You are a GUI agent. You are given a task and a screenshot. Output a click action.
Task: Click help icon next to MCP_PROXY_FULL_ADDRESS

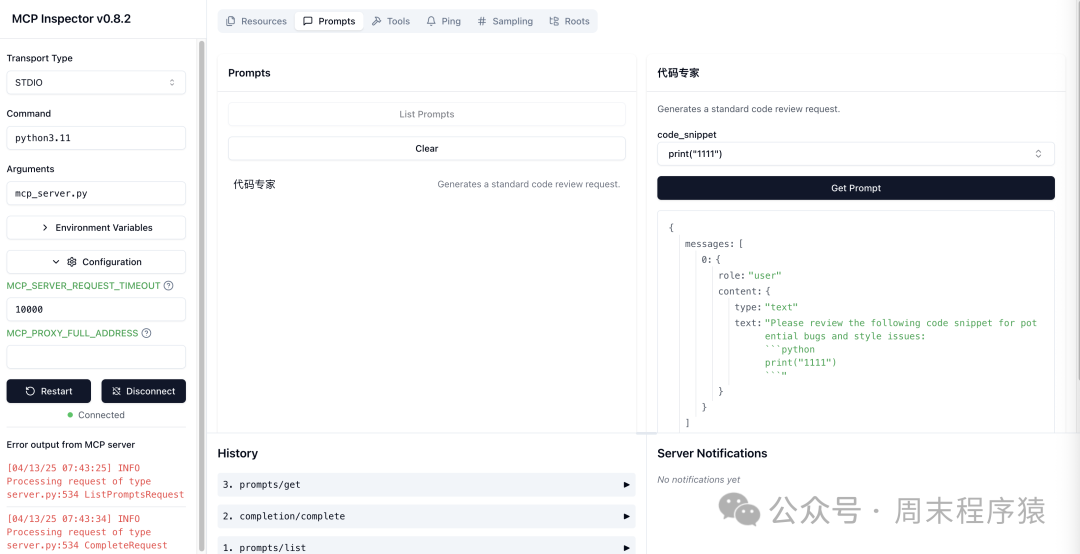[146, 333]
